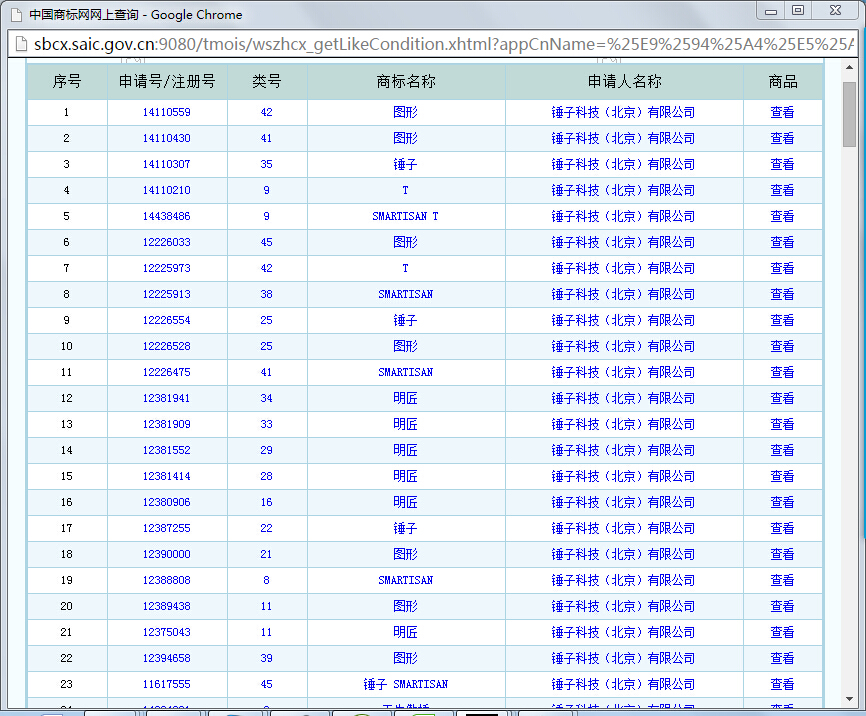Click 查看 link in row 2
The width and height of the screenshot is (866, 716).
(x=782, y=138)
